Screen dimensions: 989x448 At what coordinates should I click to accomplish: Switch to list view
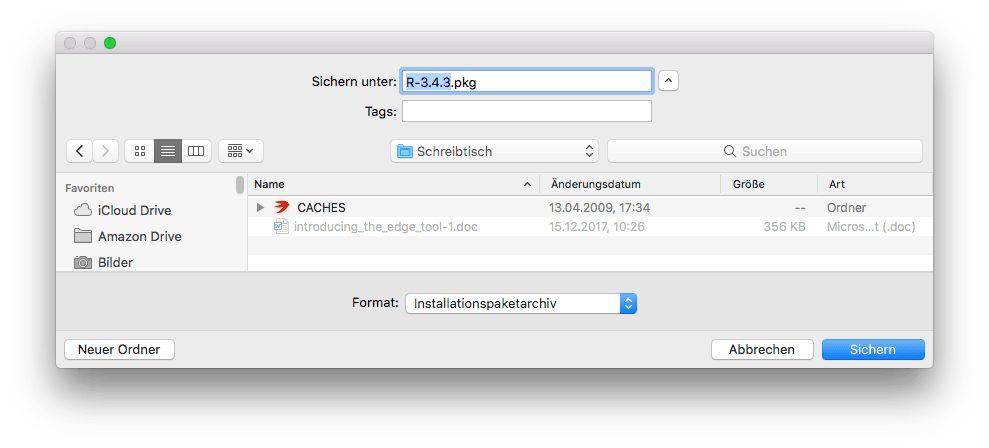point(168,151)
